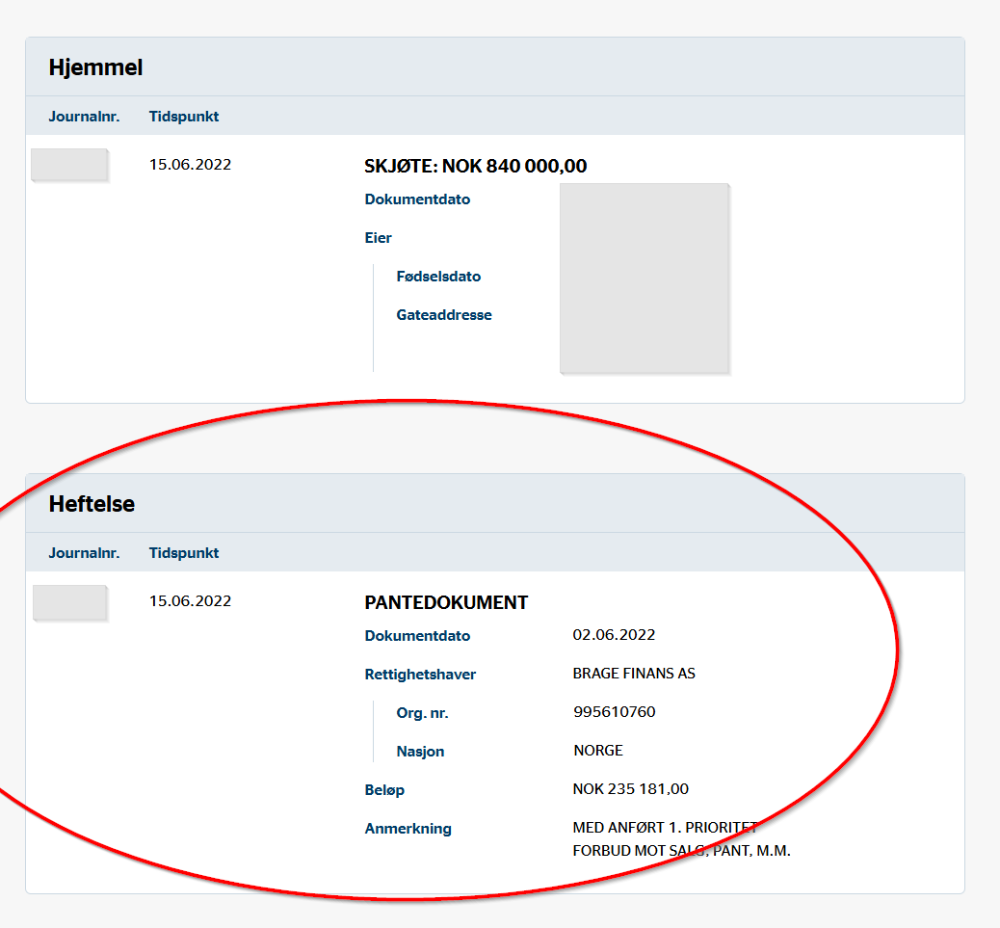
Task: Click the redacted journal number in Heftelse
Action: click(70, 603)
